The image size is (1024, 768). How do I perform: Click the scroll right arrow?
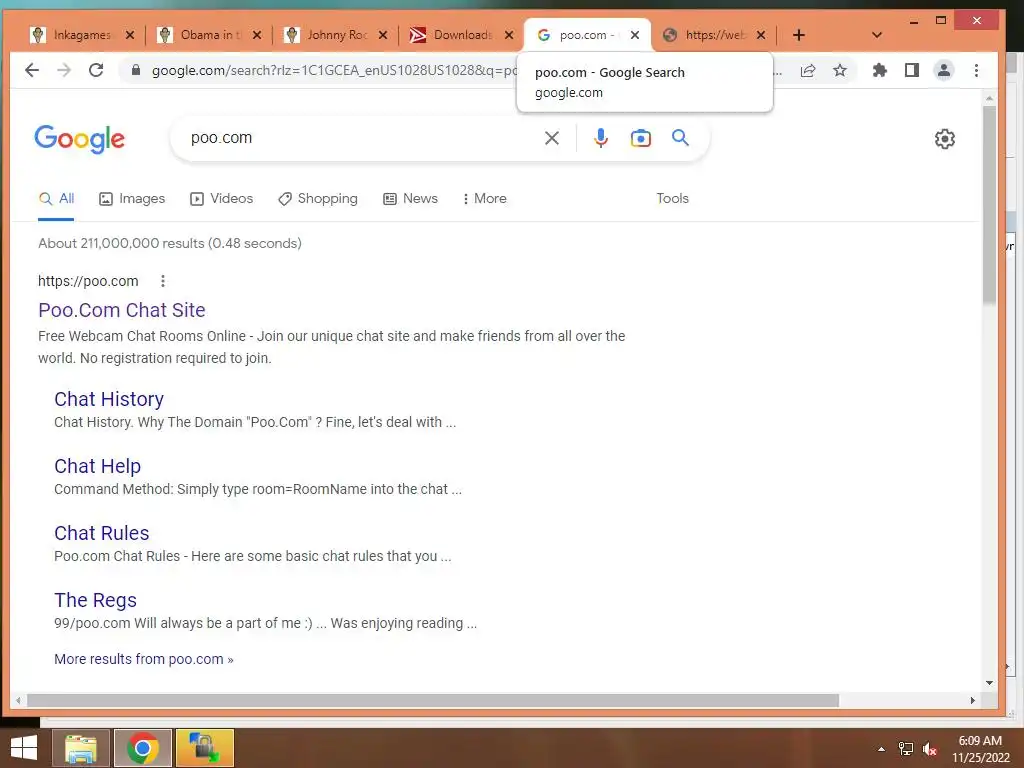click(972, 701)
